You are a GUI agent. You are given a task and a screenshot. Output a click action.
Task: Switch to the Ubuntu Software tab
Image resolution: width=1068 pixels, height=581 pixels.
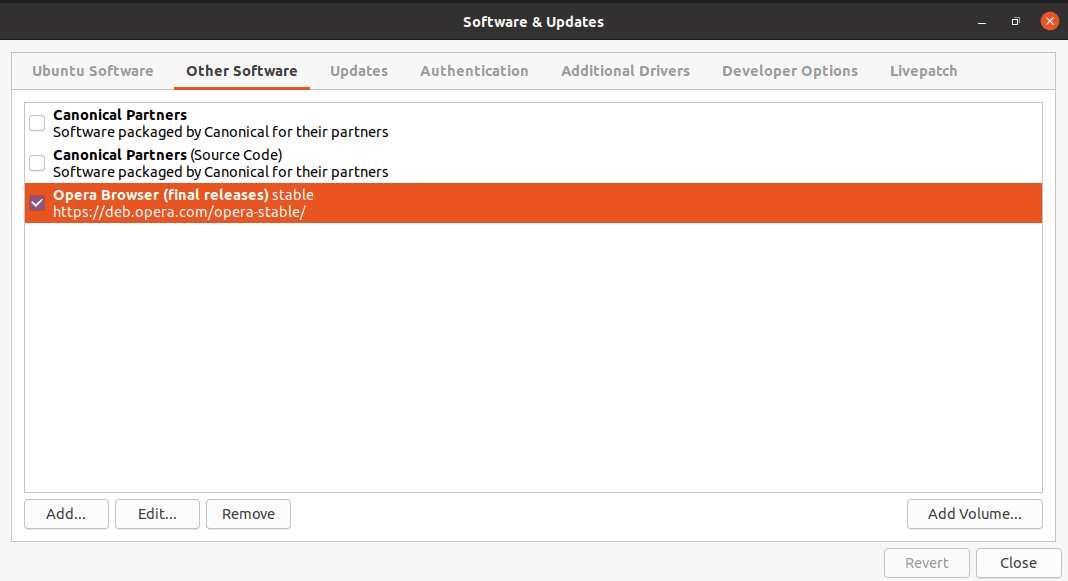point(92,71)
